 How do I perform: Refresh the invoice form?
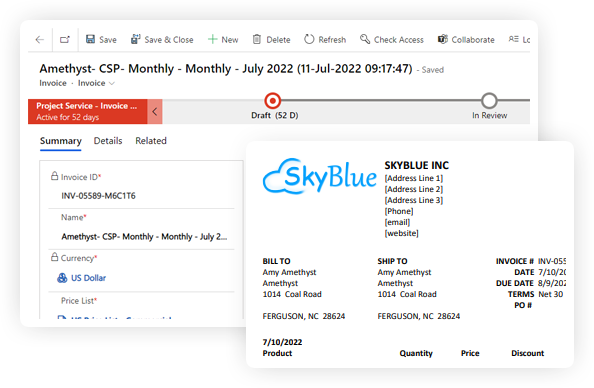coord(325,39)
